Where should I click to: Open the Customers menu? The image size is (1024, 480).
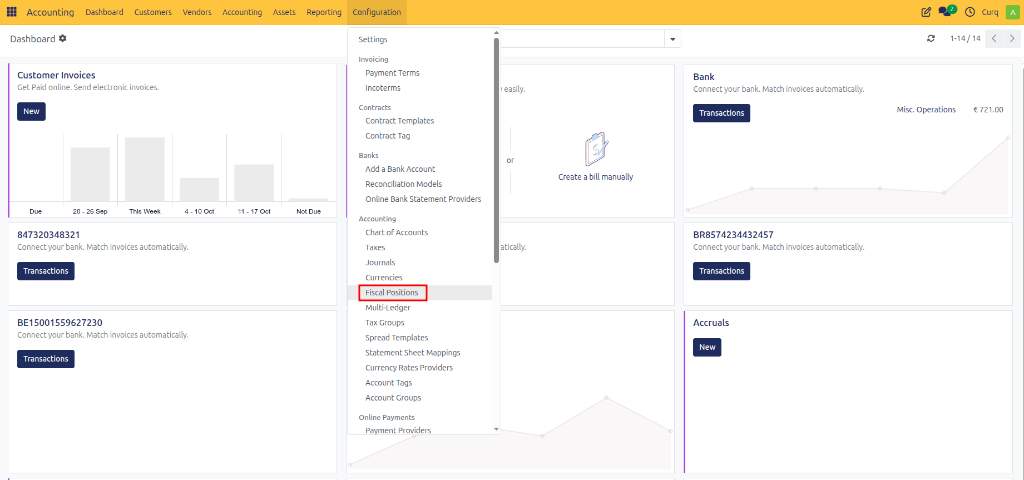coord(153,12)
